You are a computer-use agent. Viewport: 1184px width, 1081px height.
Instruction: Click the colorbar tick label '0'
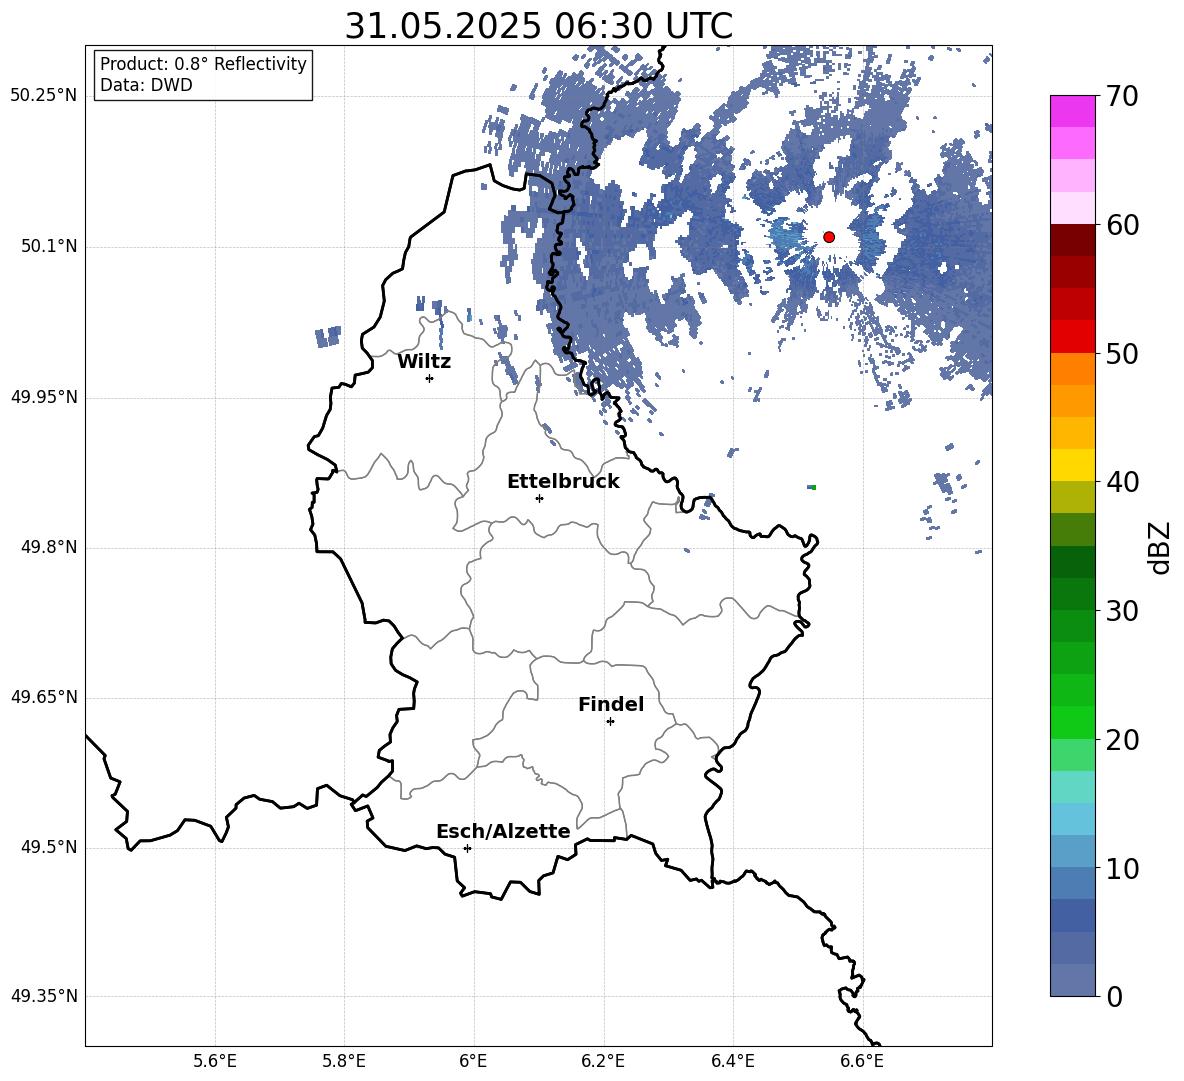(1114, 997)
